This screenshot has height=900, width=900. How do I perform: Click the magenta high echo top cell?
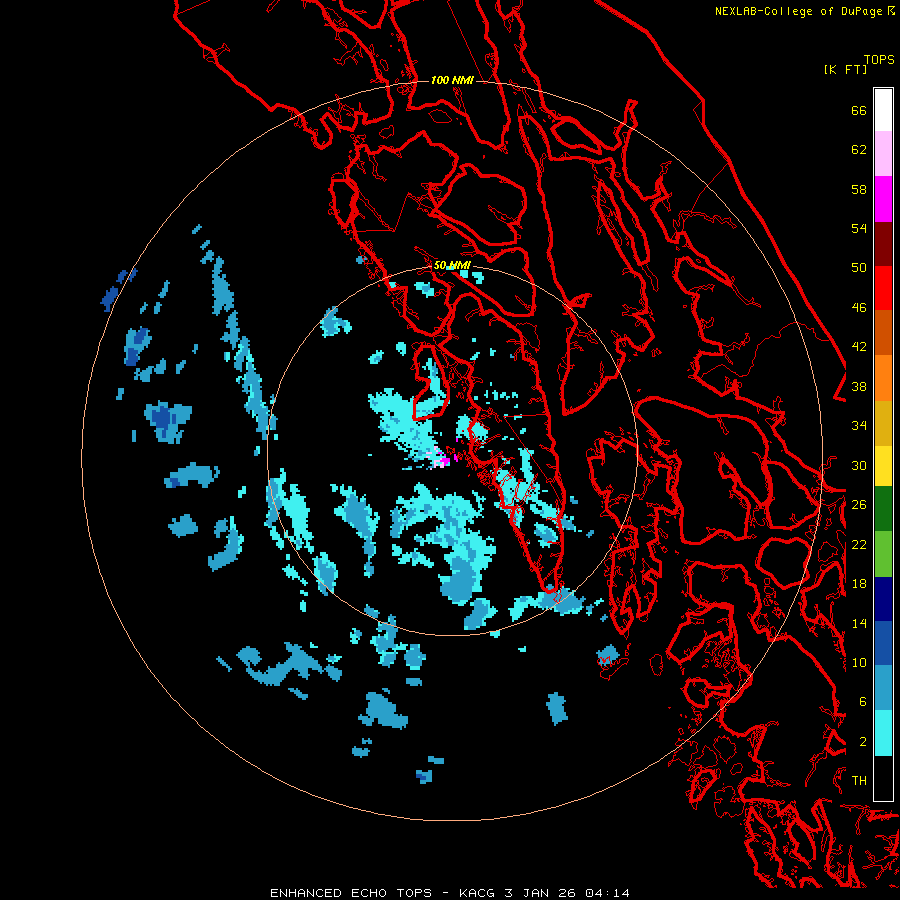pyautogui.click(x=443, y=459)
